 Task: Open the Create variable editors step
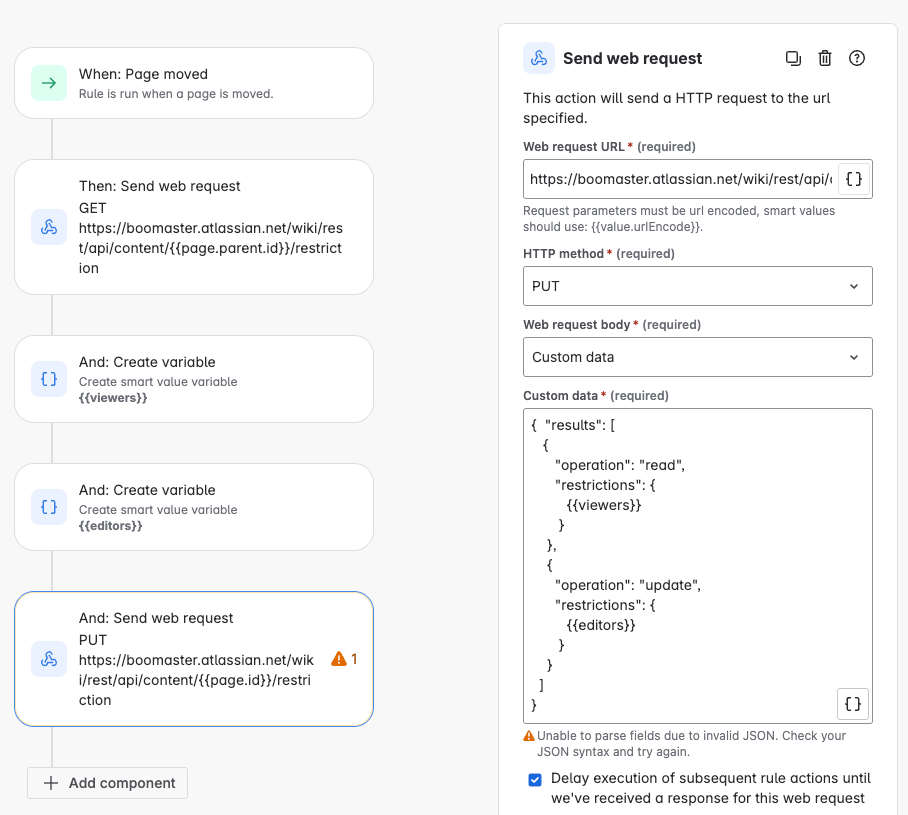click(x=194, y=507)
